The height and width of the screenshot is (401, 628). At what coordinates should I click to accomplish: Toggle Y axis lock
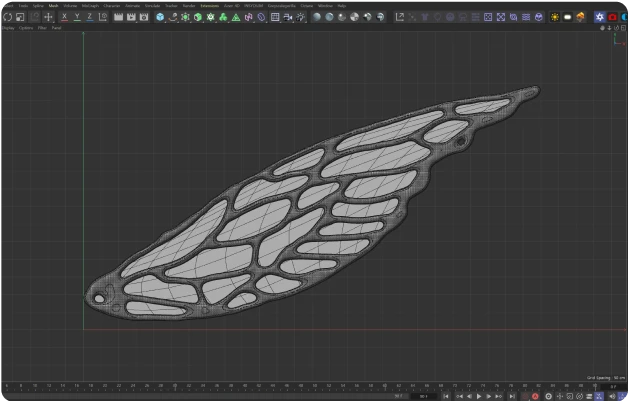click(x=77, y=17)
